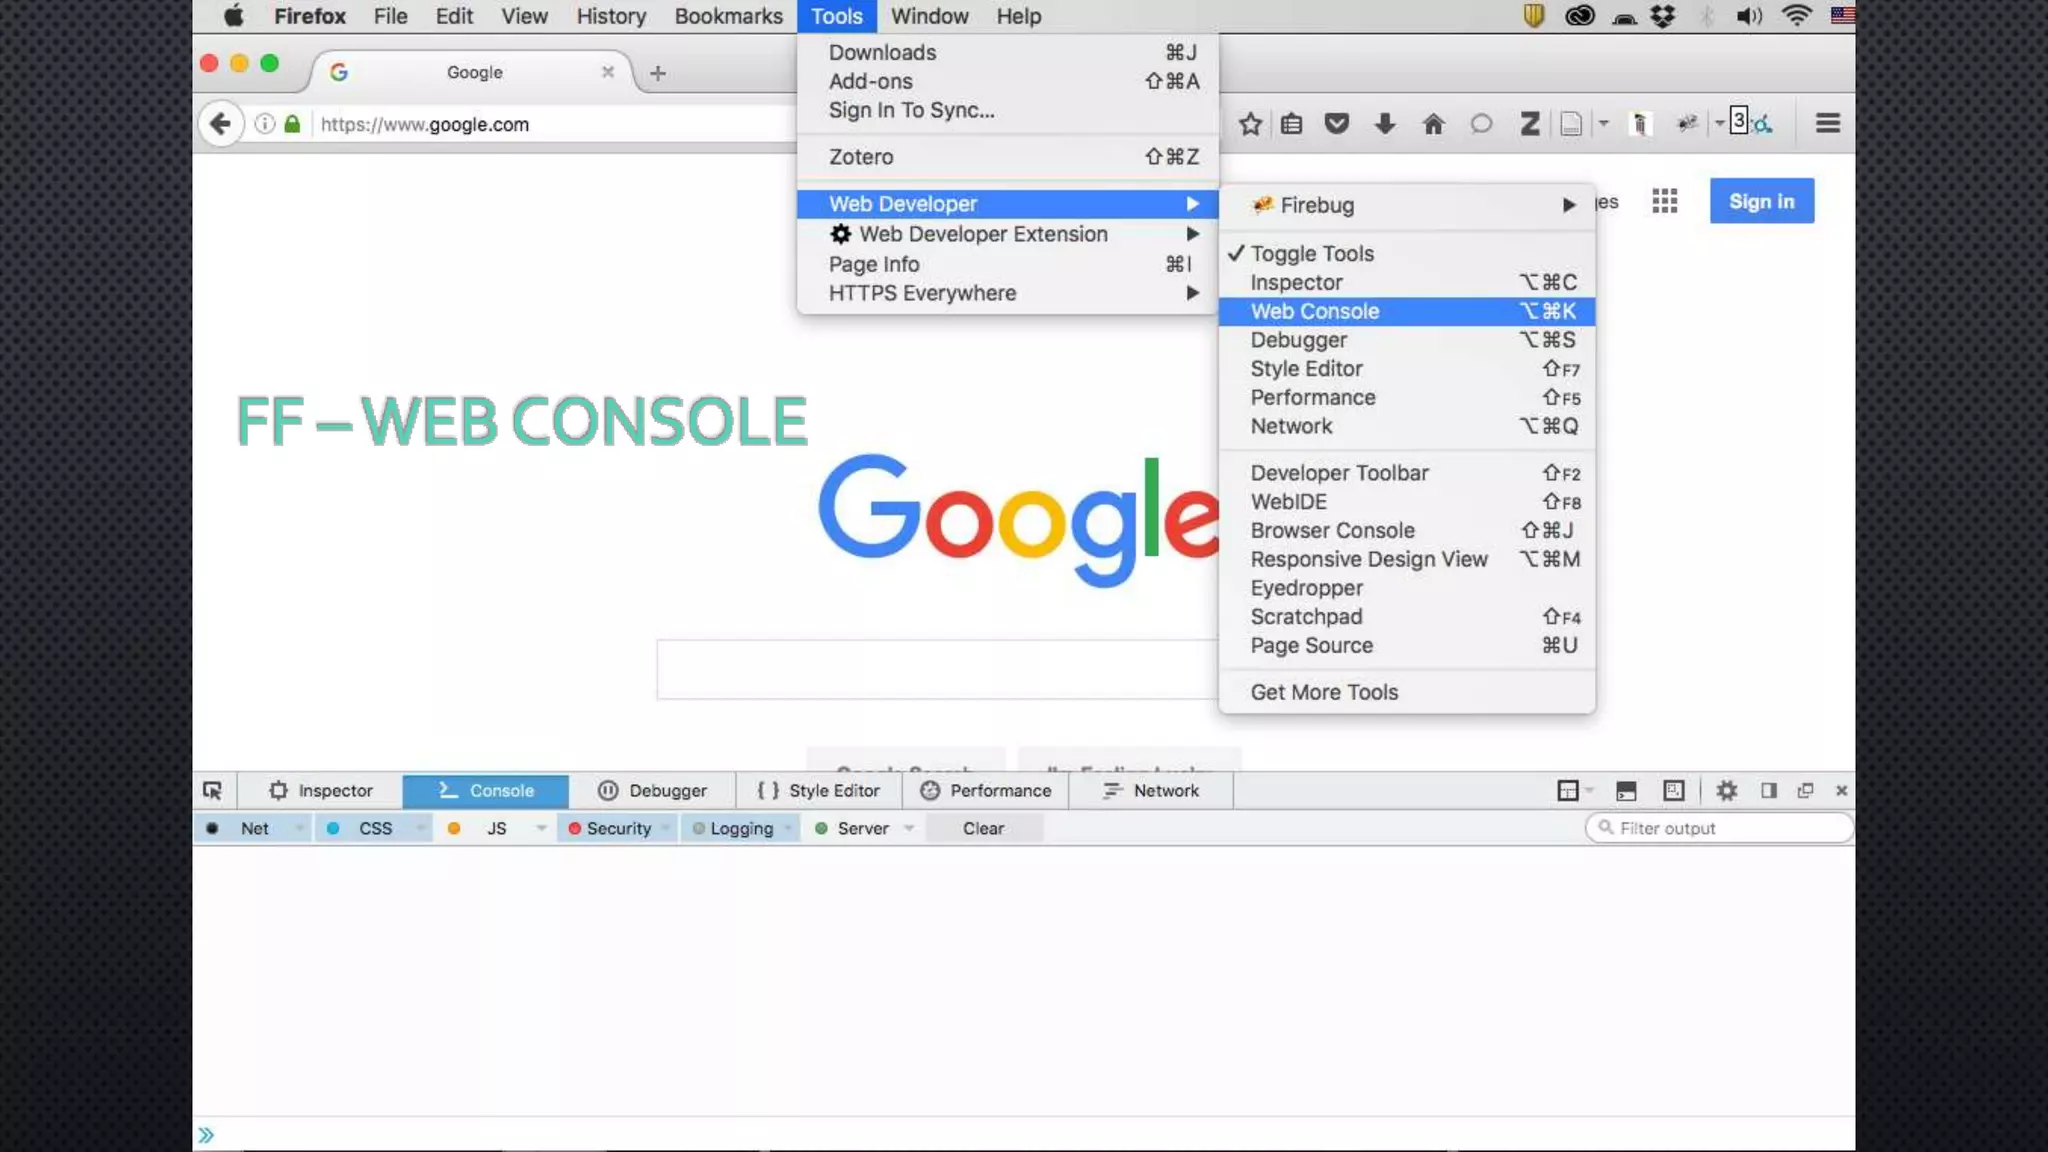Image resolution: width=2048 pixels, height=1152 pixels.
Task: Click Get More Tools
Action: point(1406,692)
